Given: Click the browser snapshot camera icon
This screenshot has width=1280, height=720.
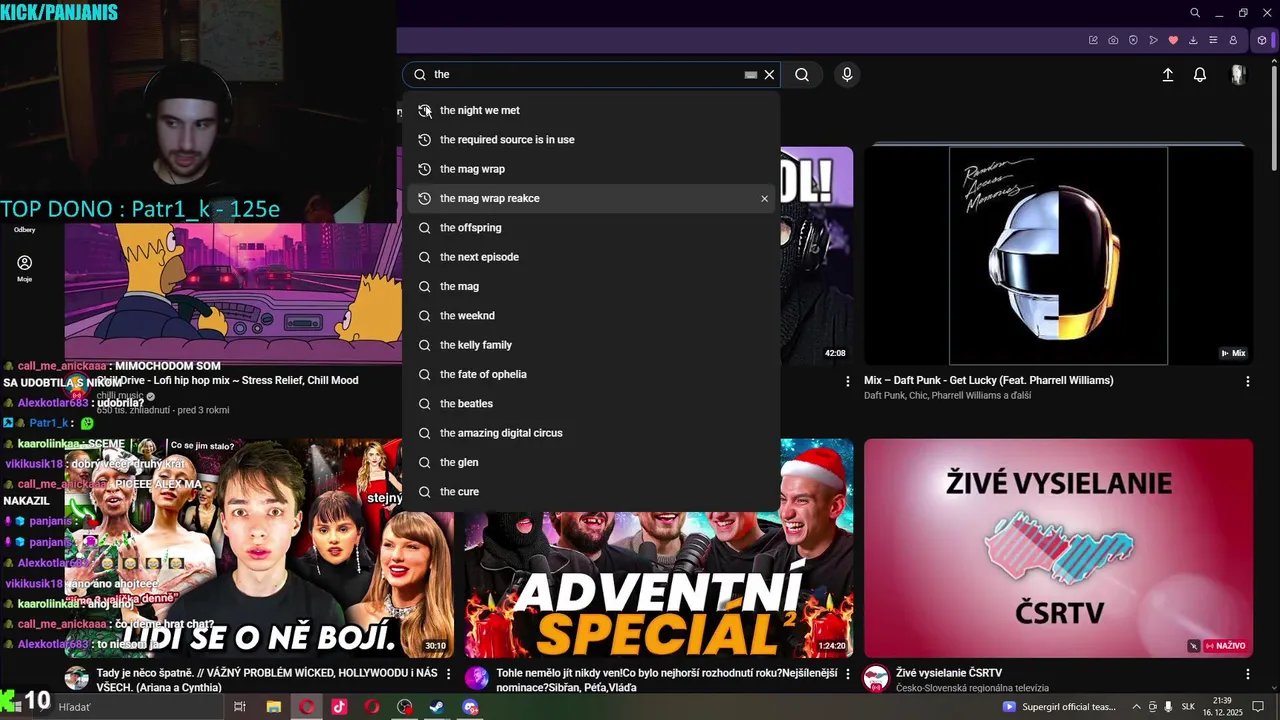Looking at the screenshot, I should 1113,40.
